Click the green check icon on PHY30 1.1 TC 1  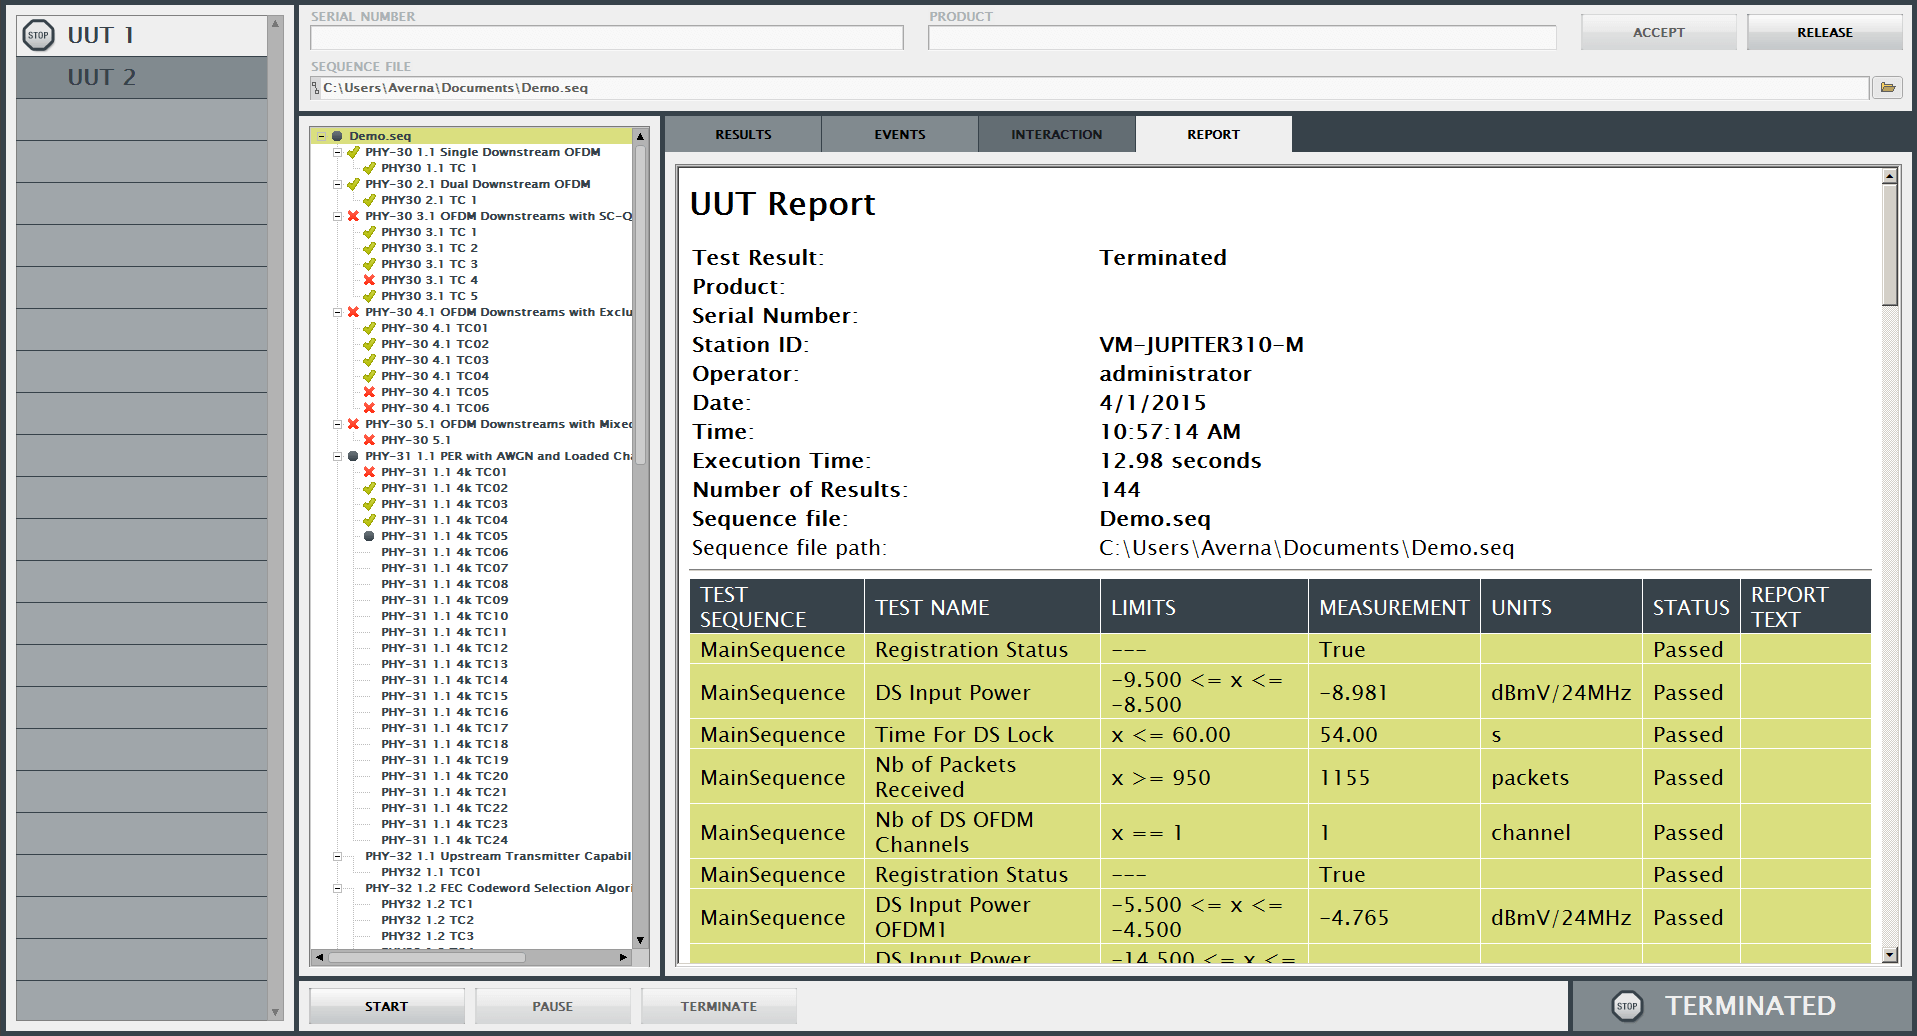[369, 168]
